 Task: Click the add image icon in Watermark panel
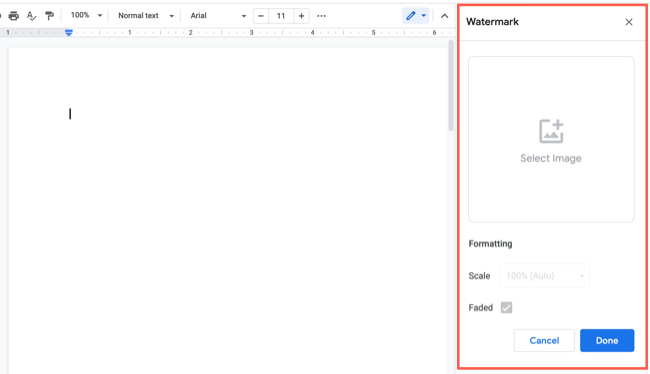551,131
